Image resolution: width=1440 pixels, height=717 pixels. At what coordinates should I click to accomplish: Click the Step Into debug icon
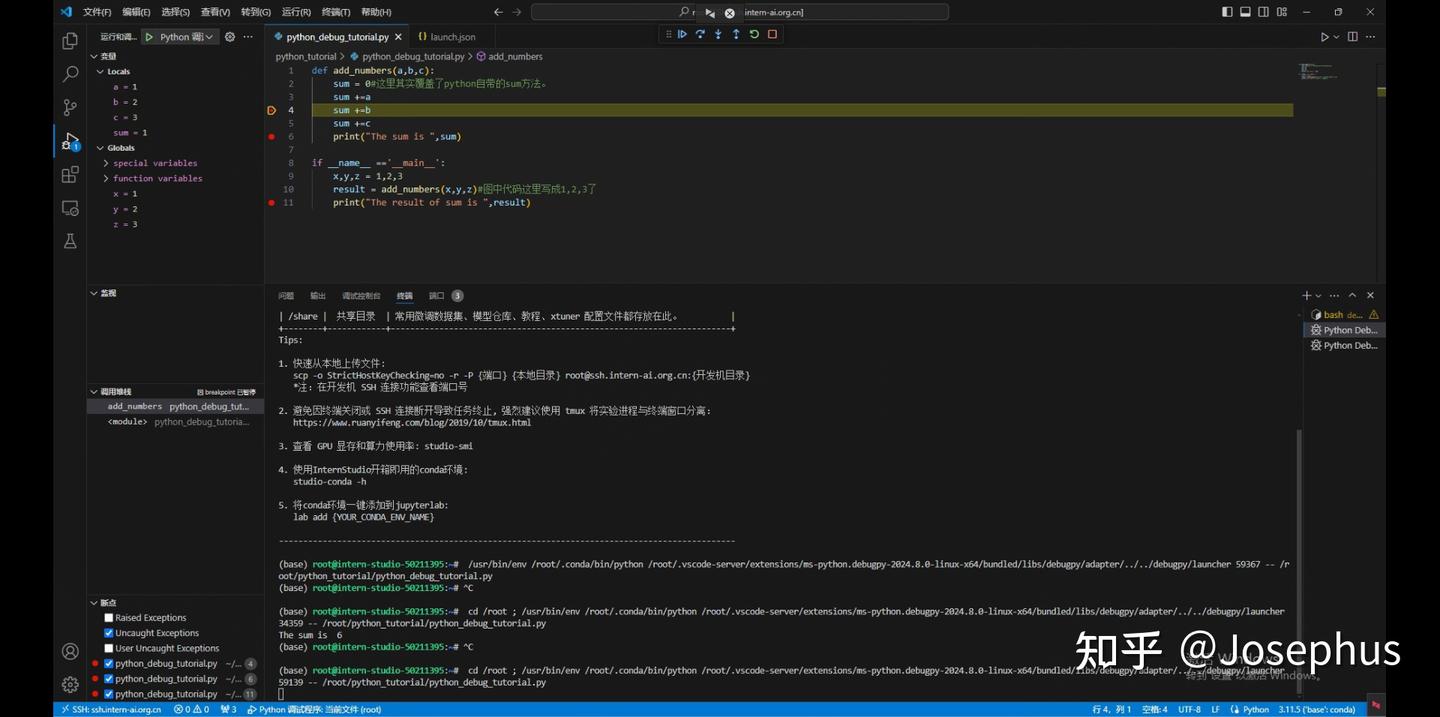[718, 33]
